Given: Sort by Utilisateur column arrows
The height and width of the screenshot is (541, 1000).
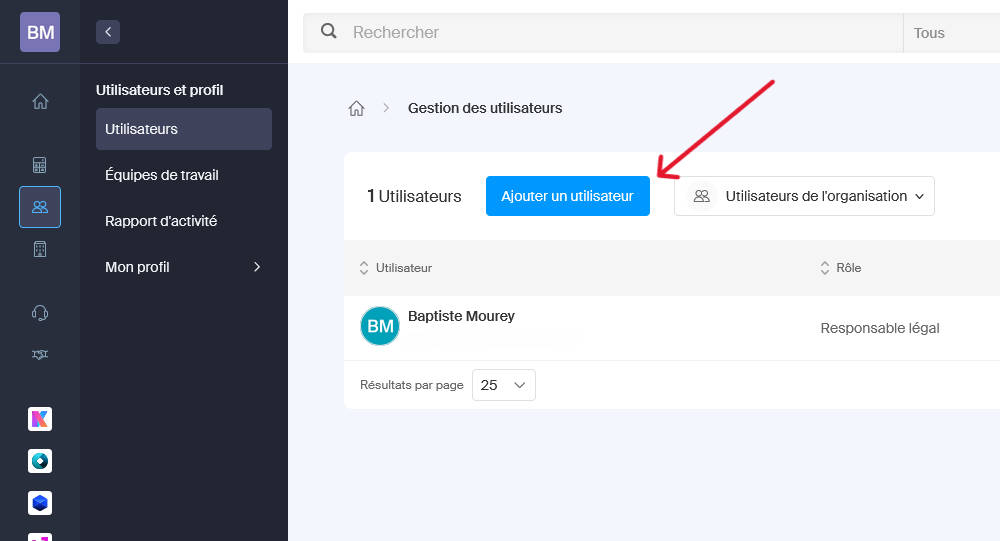Looking at the screenshot, I should (364, 268).
